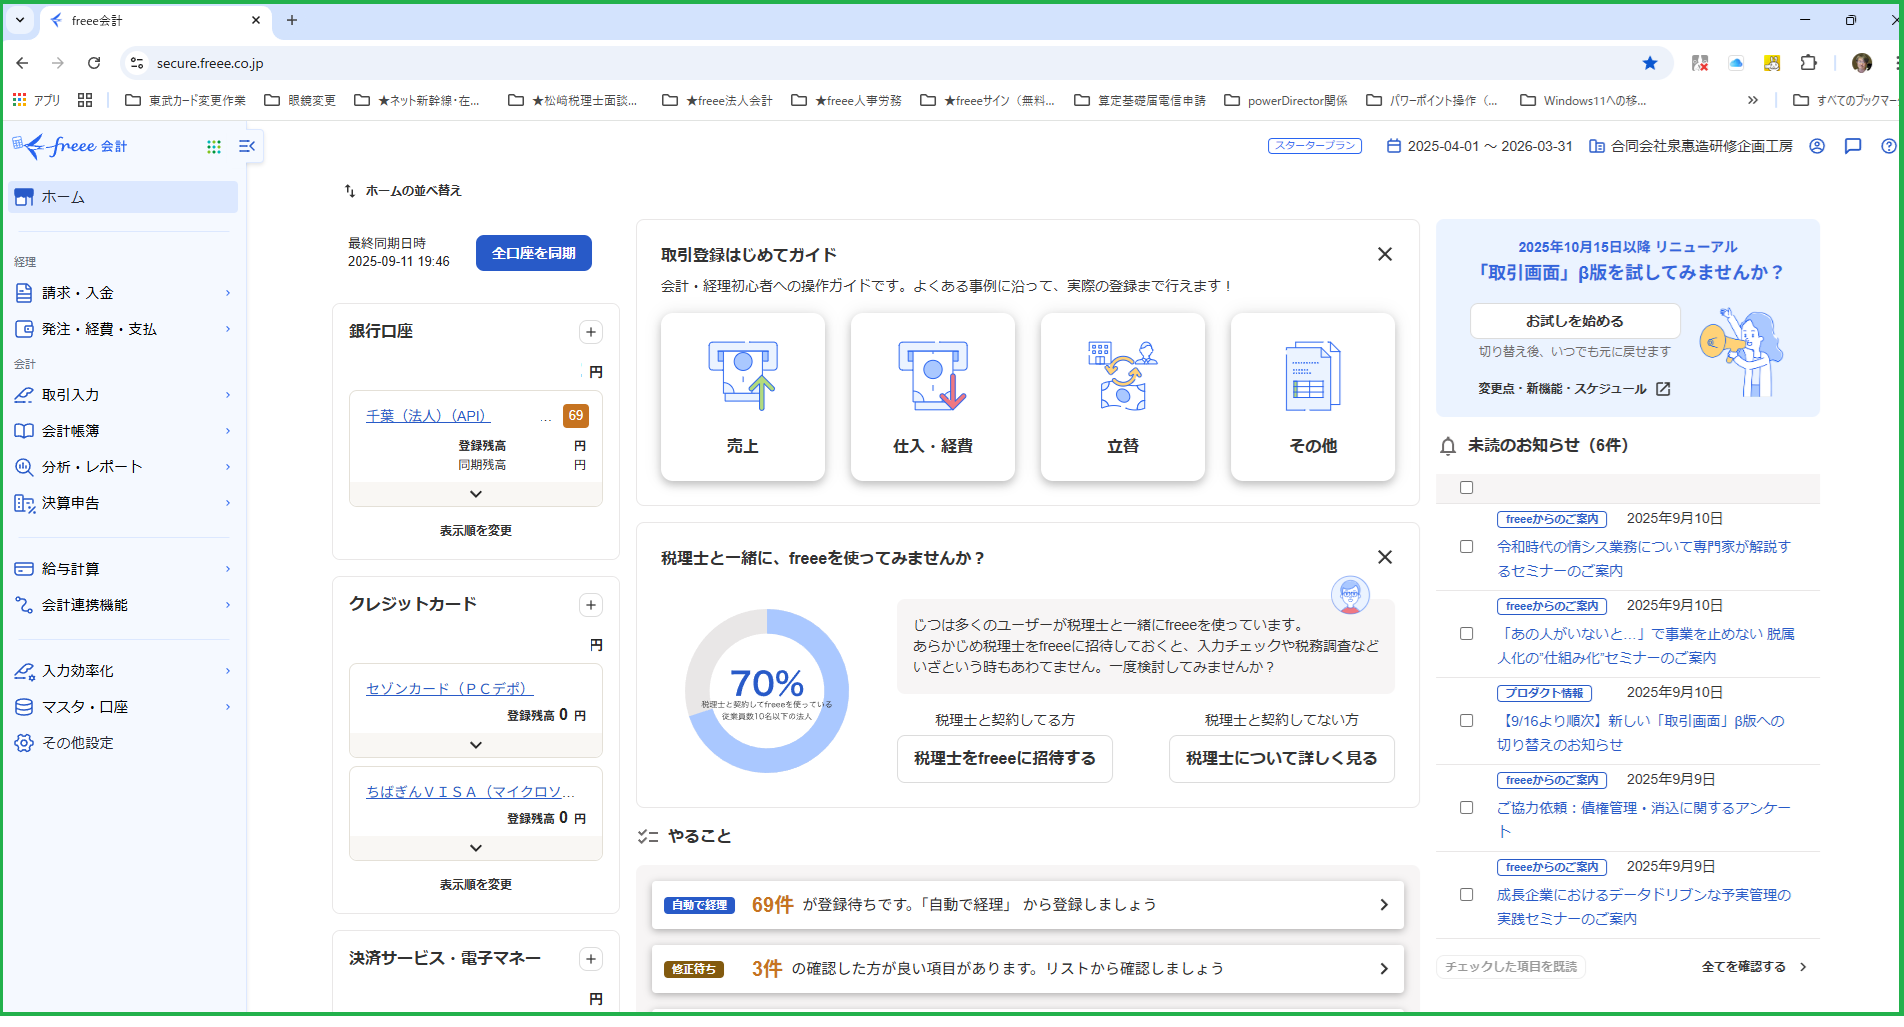Expand the 分析・レポート sidebar menu
Screen dimensions: 1904x1027
(x=123, y=467)
